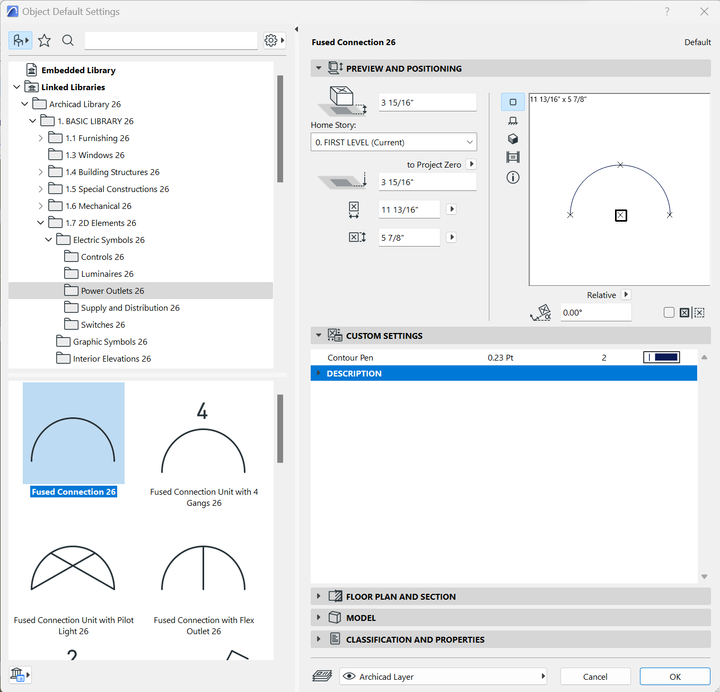Toggle the empty mirror checkbox

(x=669, y=313)
